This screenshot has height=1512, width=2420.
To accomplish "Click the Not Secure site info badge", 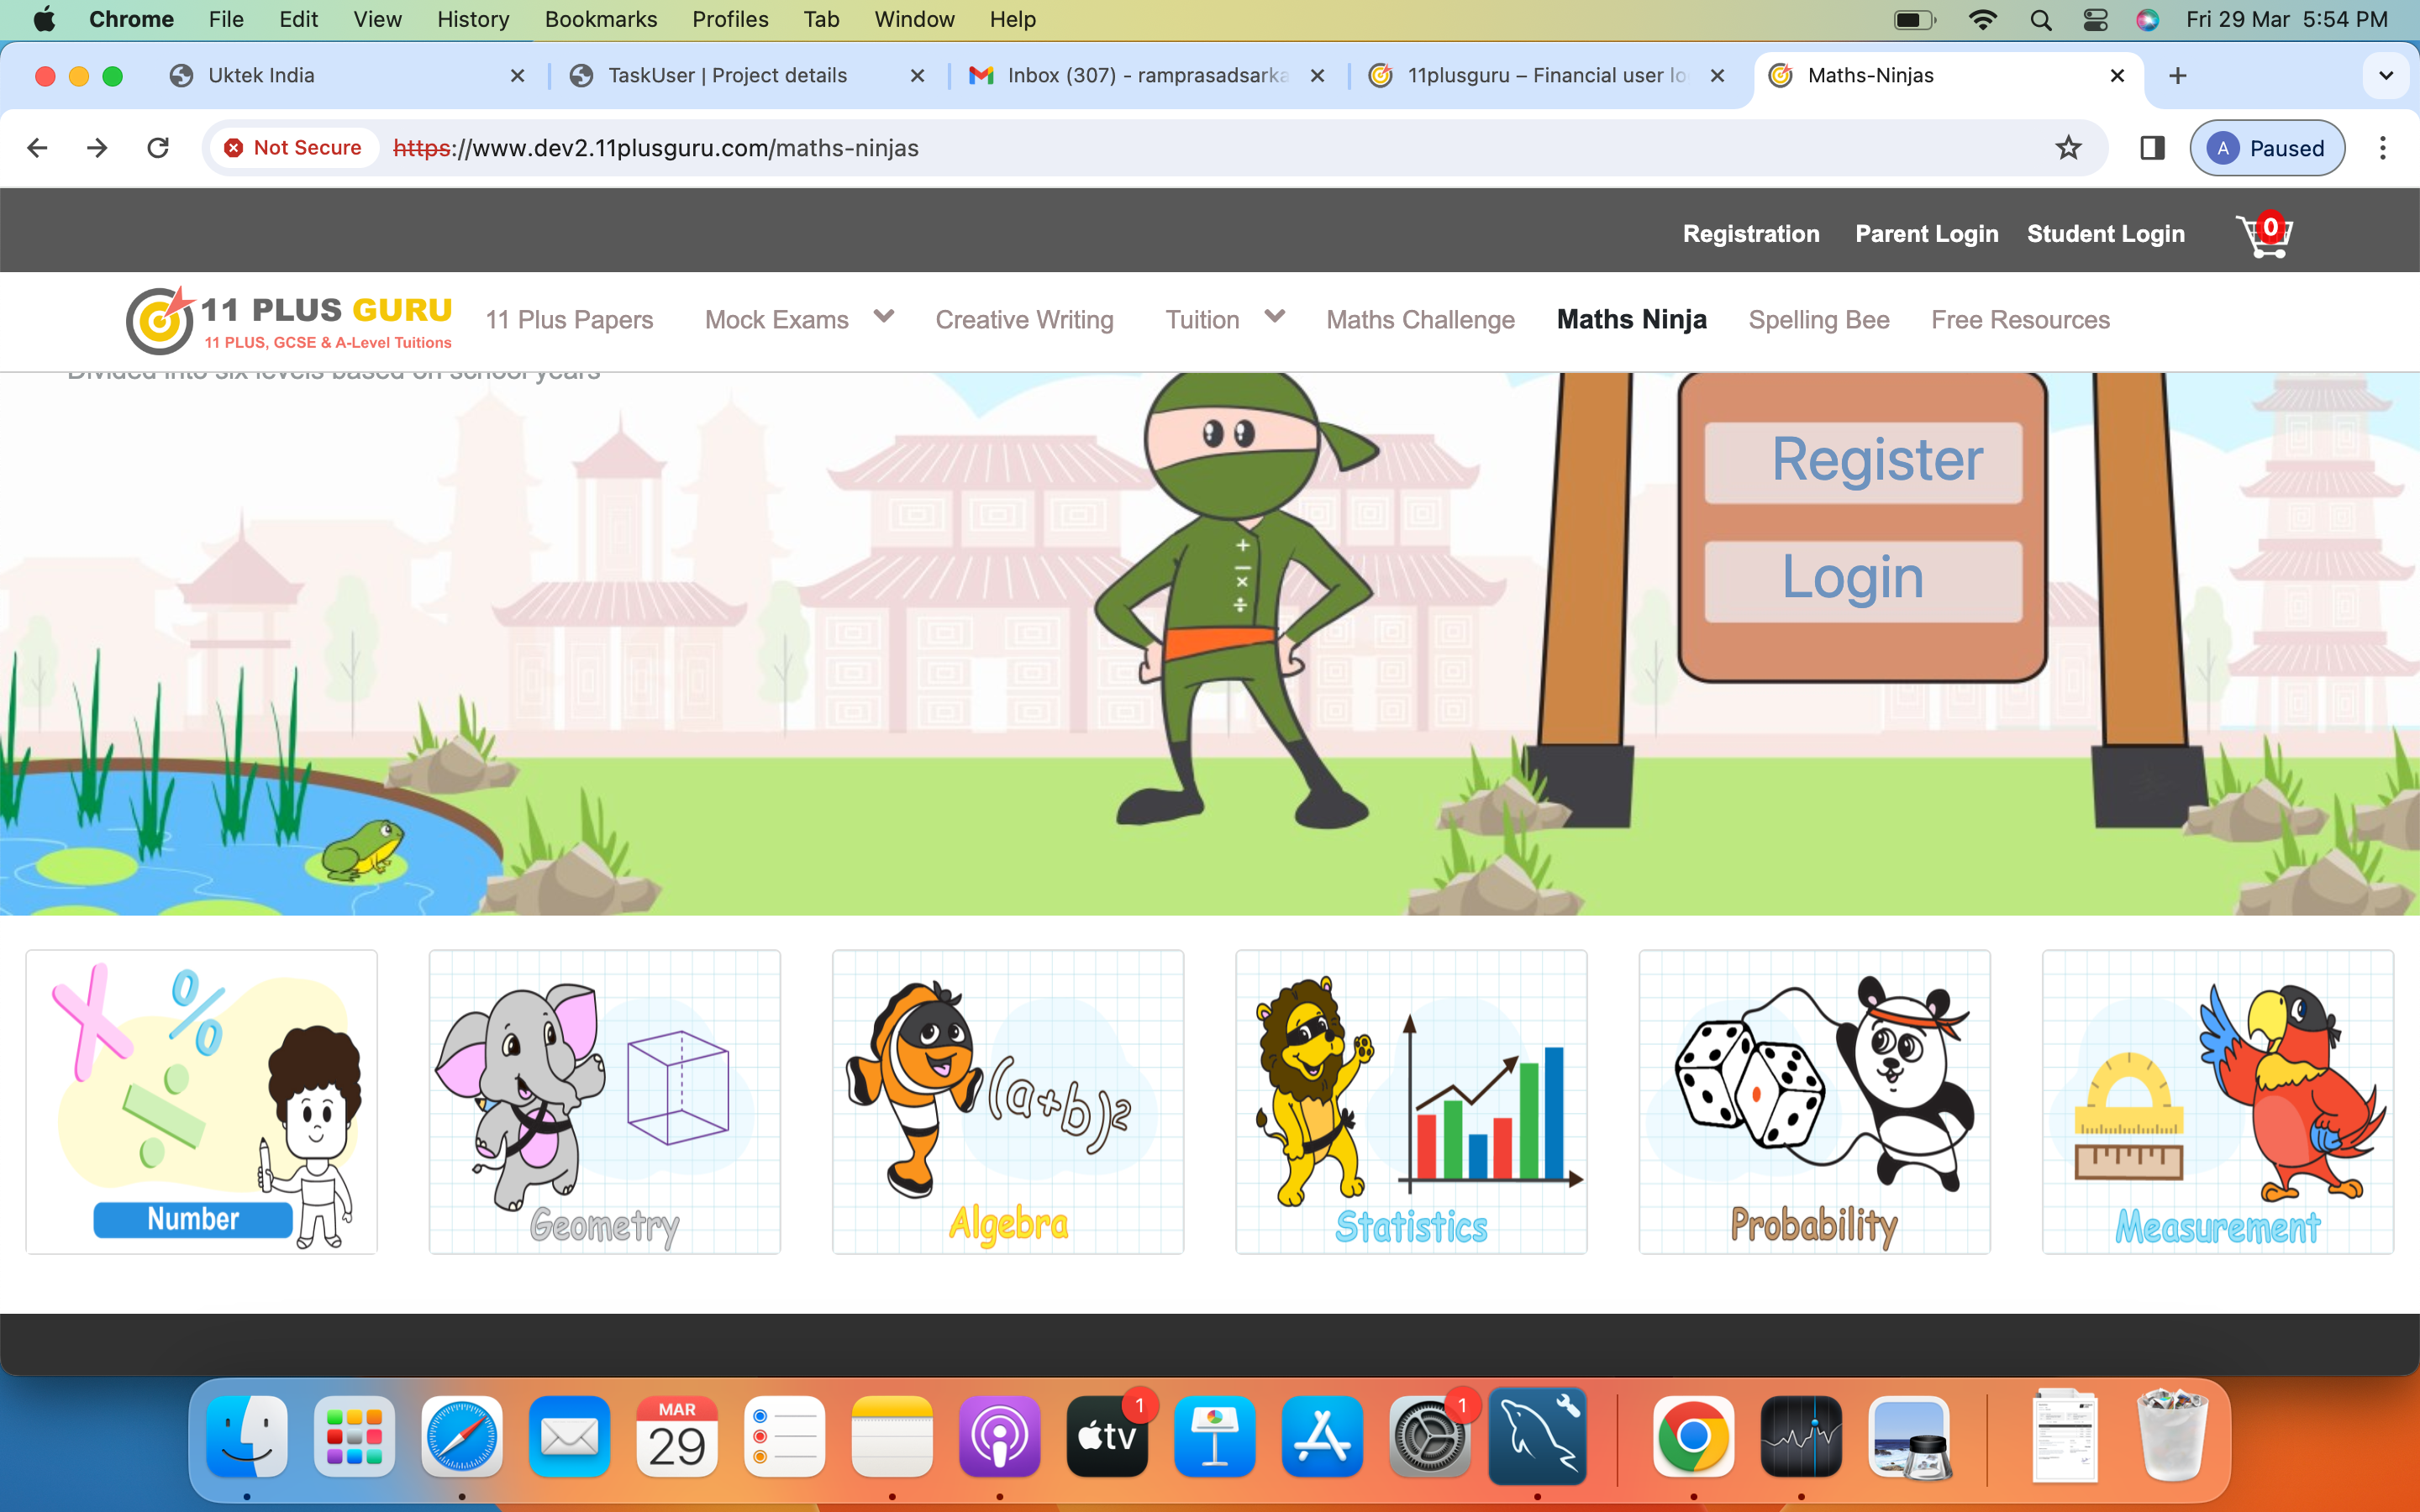I will tap(294, 148).
